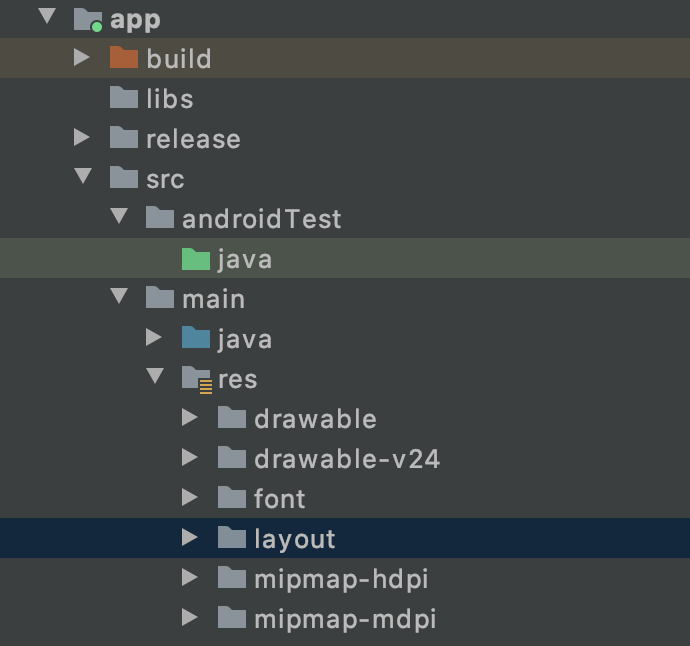This screenshot has height=646, width=690.
Task: Click the mipmap-hdpi folder icon
Action: [232, 578]
